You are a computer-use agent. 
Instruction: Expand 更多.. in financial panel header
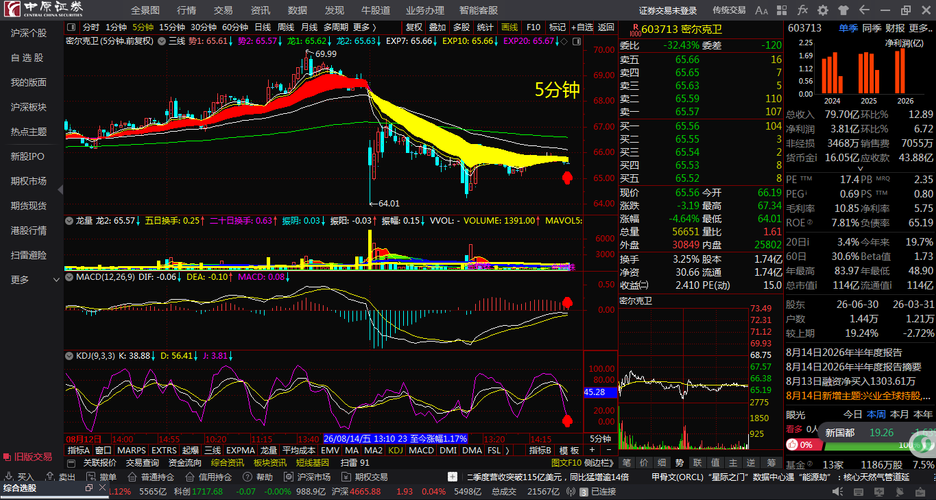point(920,28)
